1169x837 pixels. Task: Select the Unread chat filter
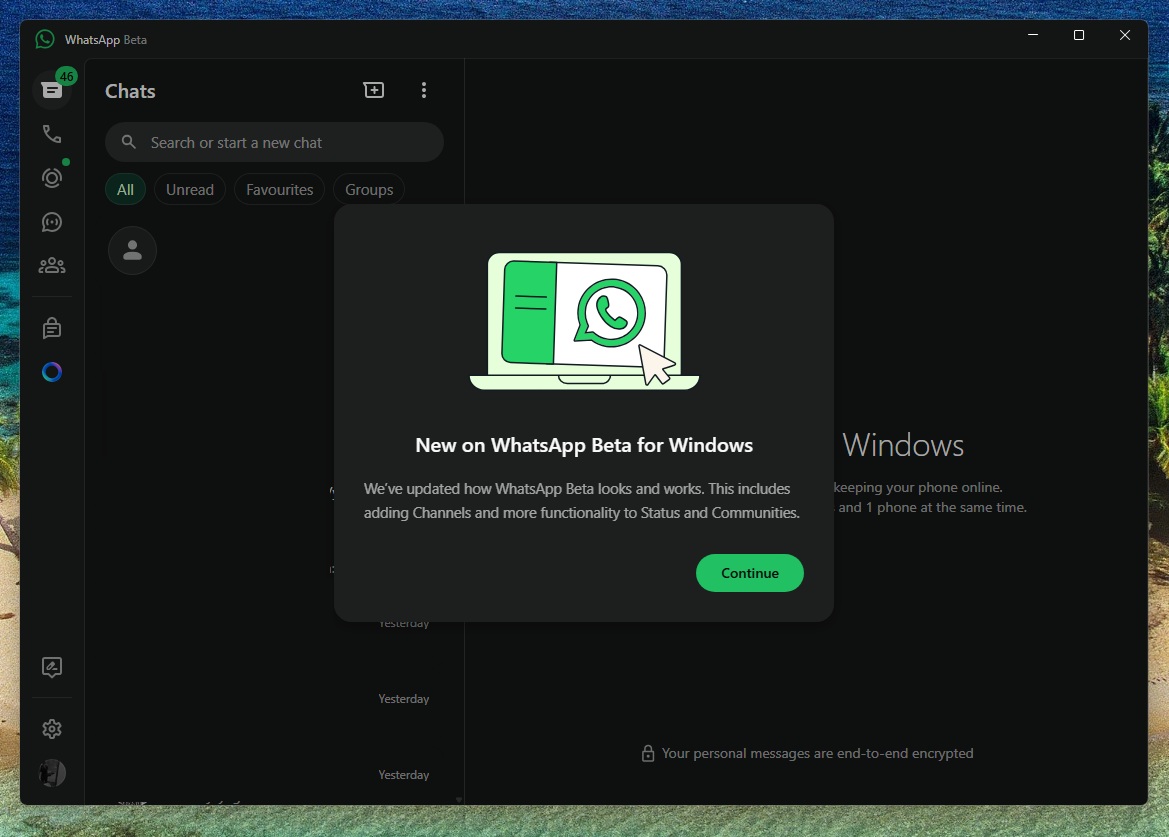189,189
